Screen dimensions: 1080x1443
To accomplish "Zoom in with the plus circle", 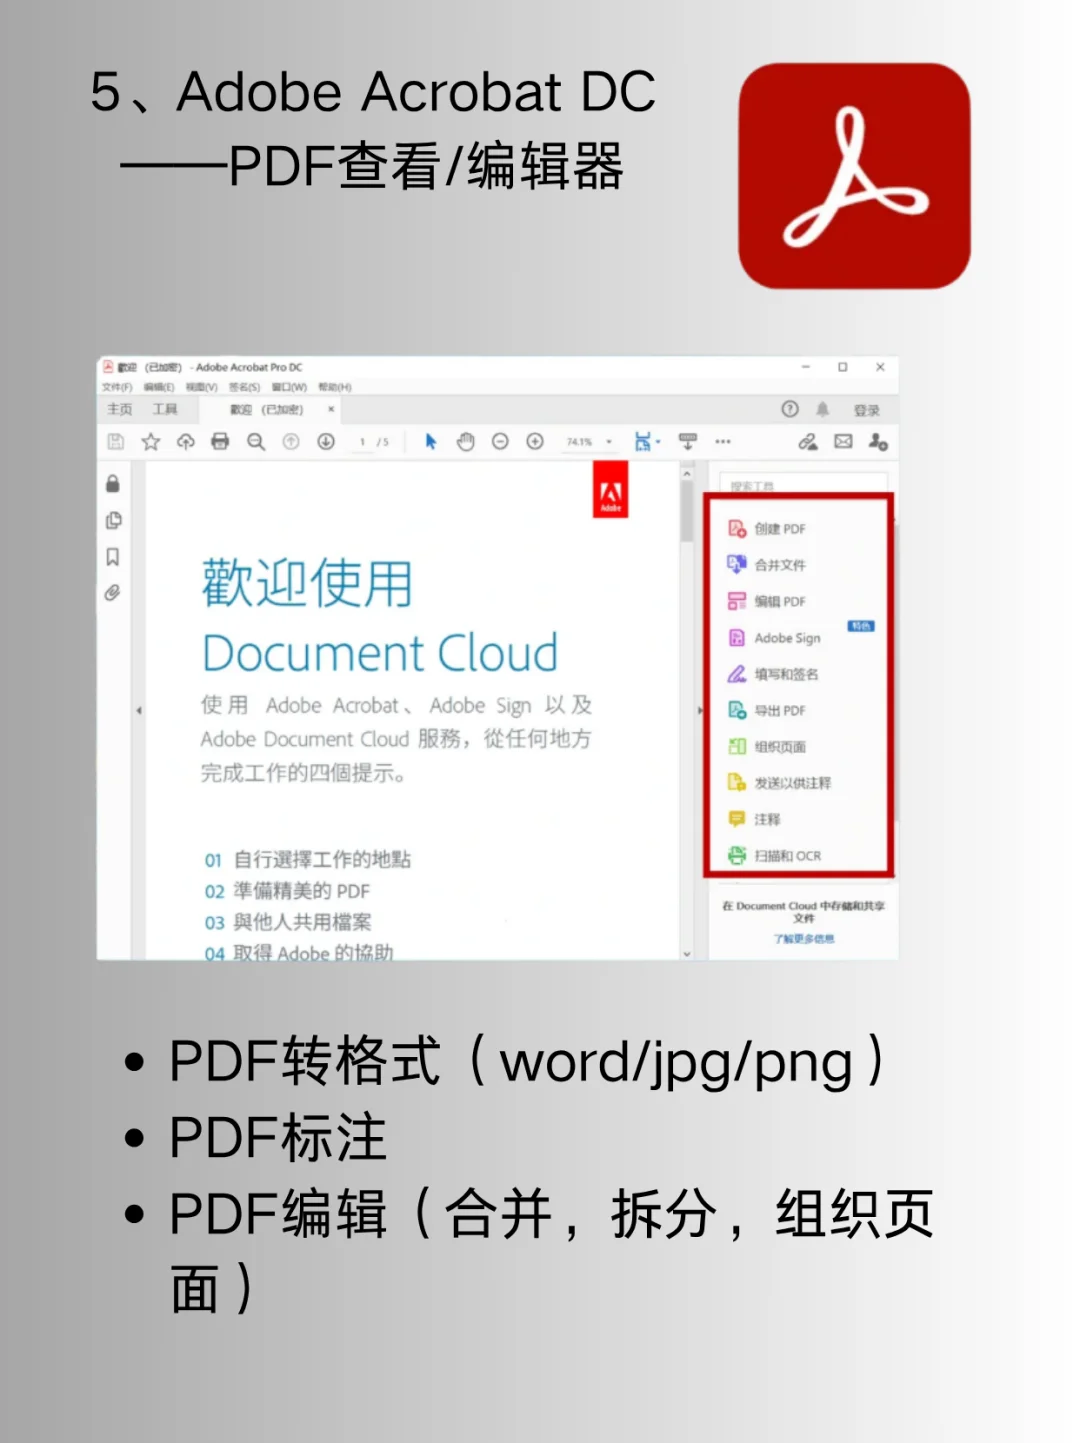I will click(535, 441).
